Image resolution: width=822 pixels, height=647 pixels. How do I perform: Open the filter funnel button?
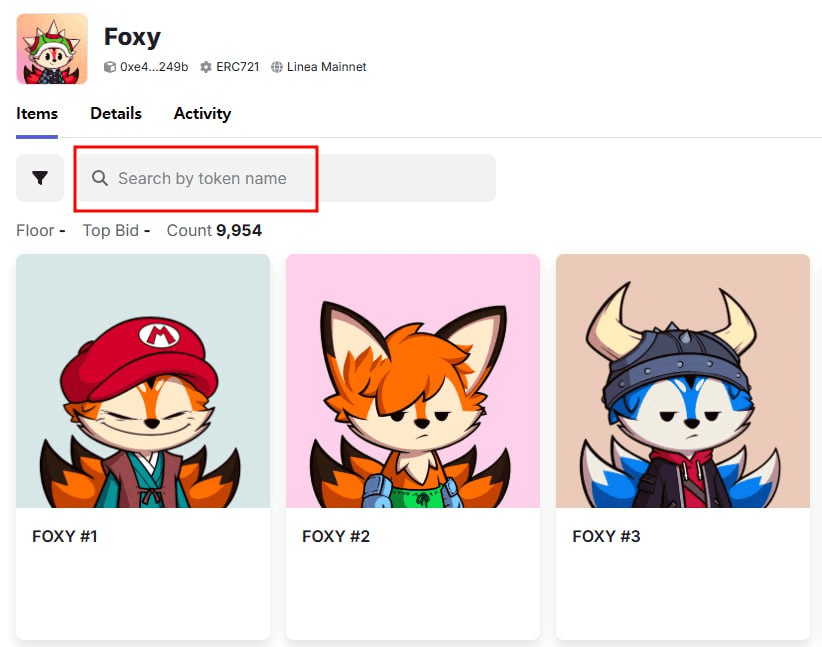(x=40, y=178)
